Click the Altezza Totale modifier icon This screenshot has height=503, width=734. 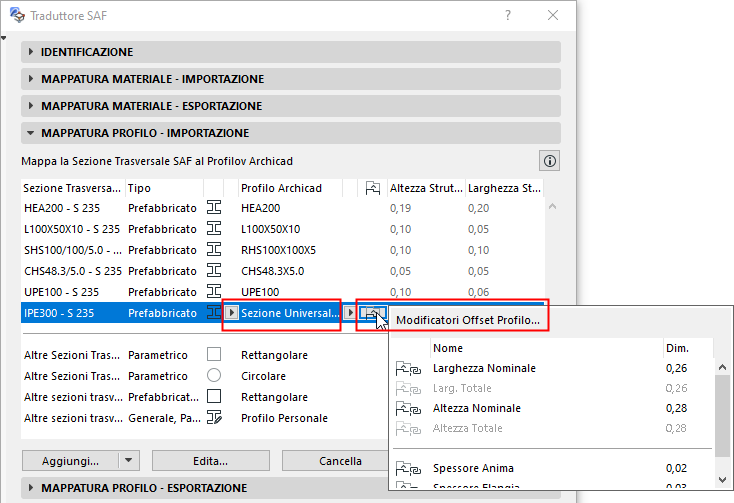[408, 428]
